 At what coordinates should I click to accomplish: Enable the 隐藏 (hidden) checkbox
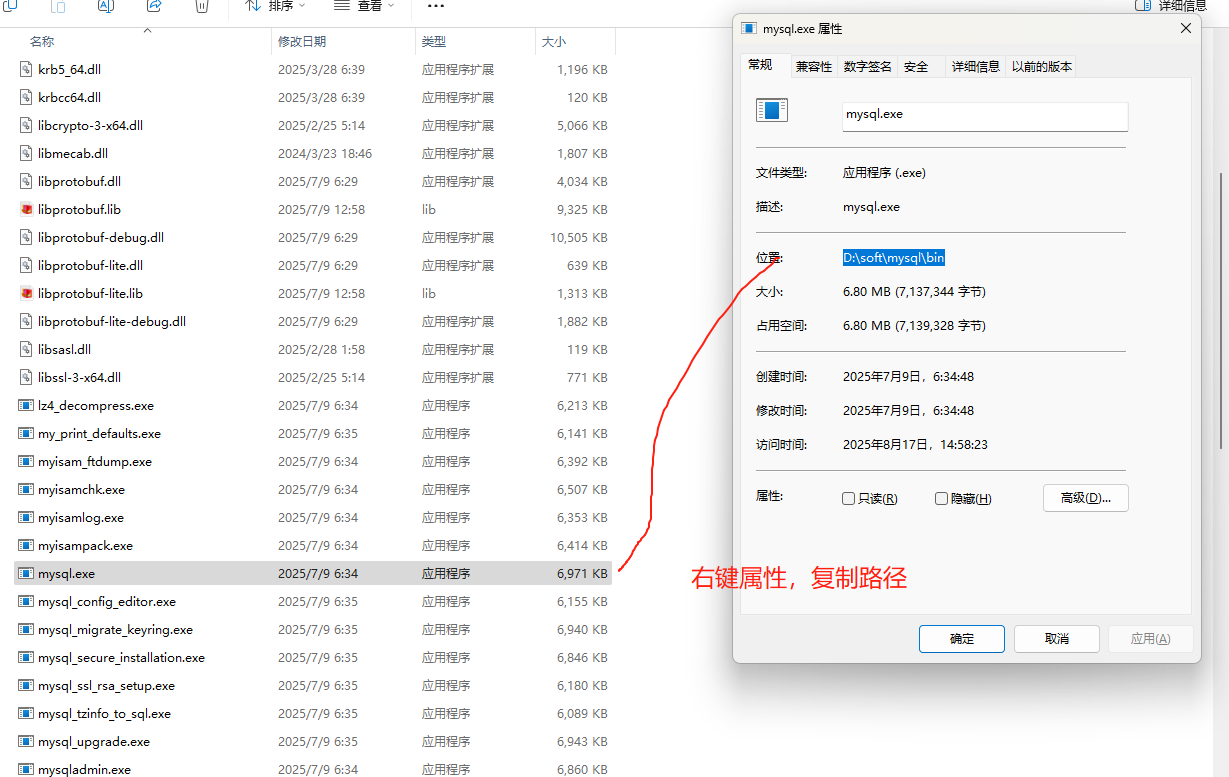[x=941, y=499]
